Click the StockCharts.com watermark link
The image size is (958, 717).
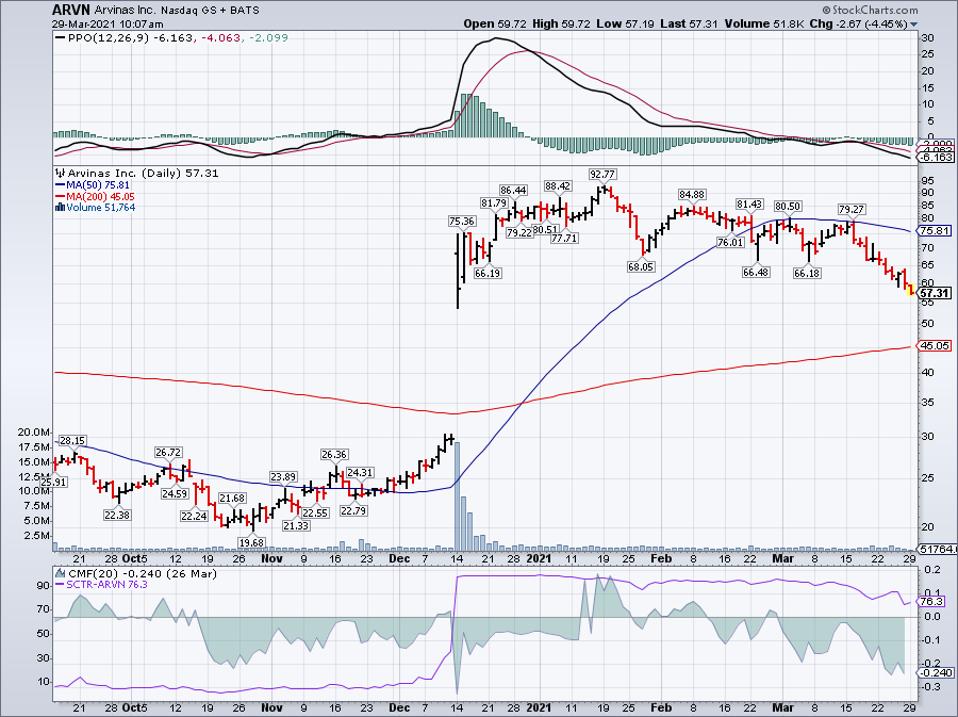(x=870, y=10)
